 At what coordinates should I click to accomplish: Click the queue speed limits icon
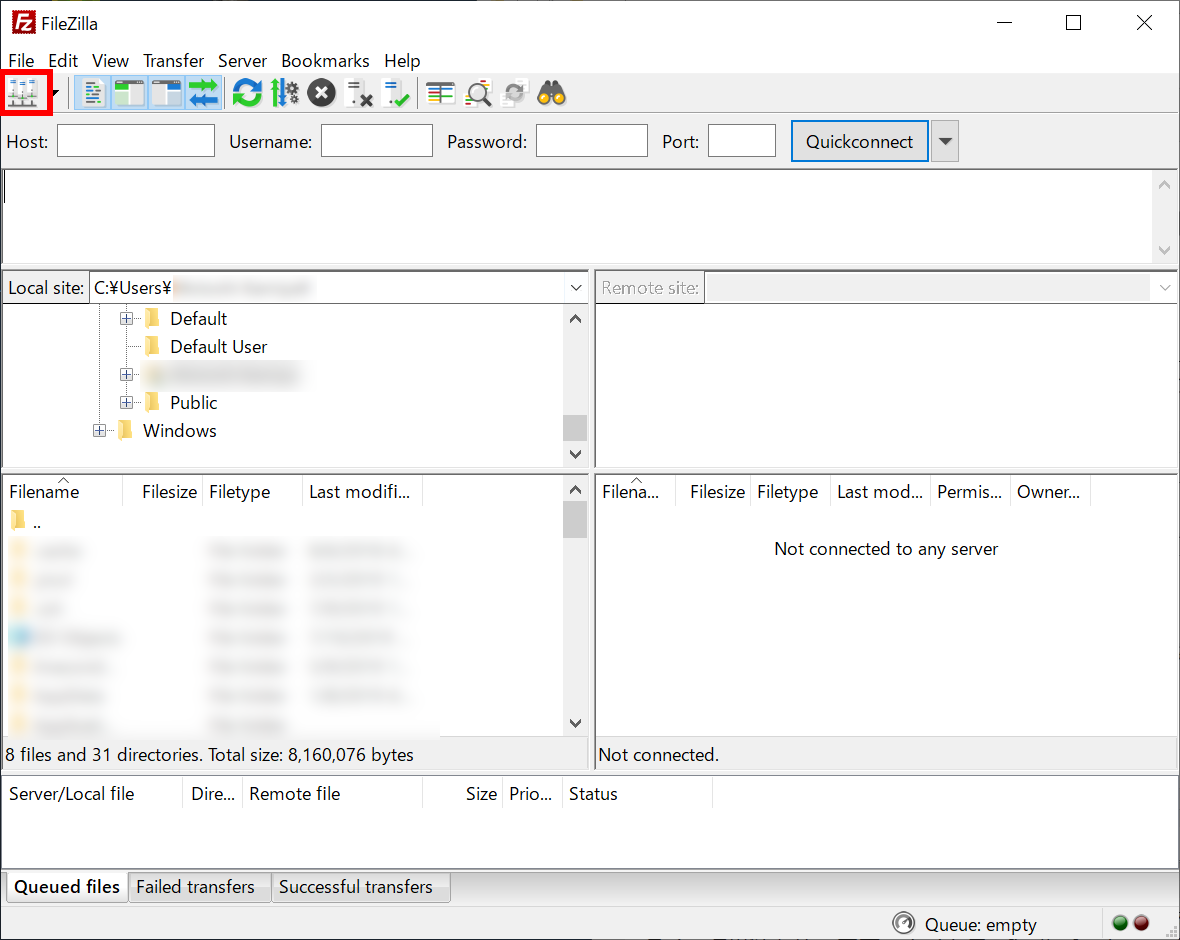click(903, 923)
